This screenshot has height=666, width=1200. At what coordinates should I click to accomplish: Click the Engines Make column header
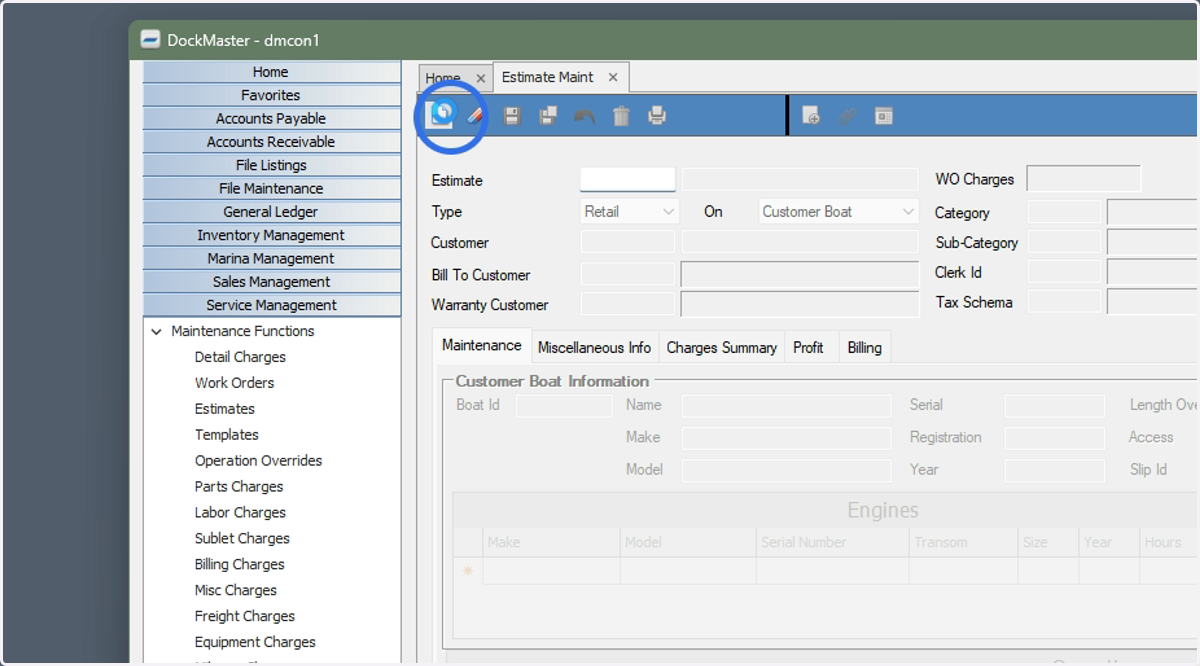pos(551,542)
